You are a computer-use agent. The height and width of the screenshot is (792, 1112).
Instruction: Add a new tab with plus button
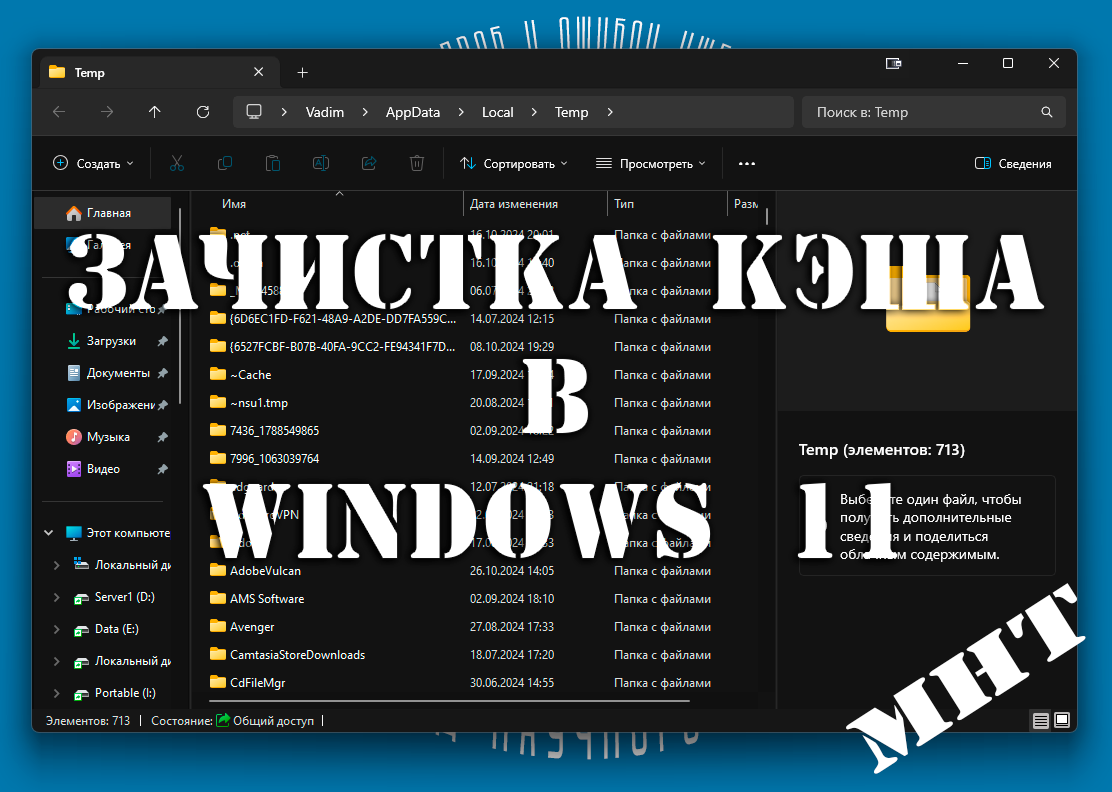click(x=303, y=72)
